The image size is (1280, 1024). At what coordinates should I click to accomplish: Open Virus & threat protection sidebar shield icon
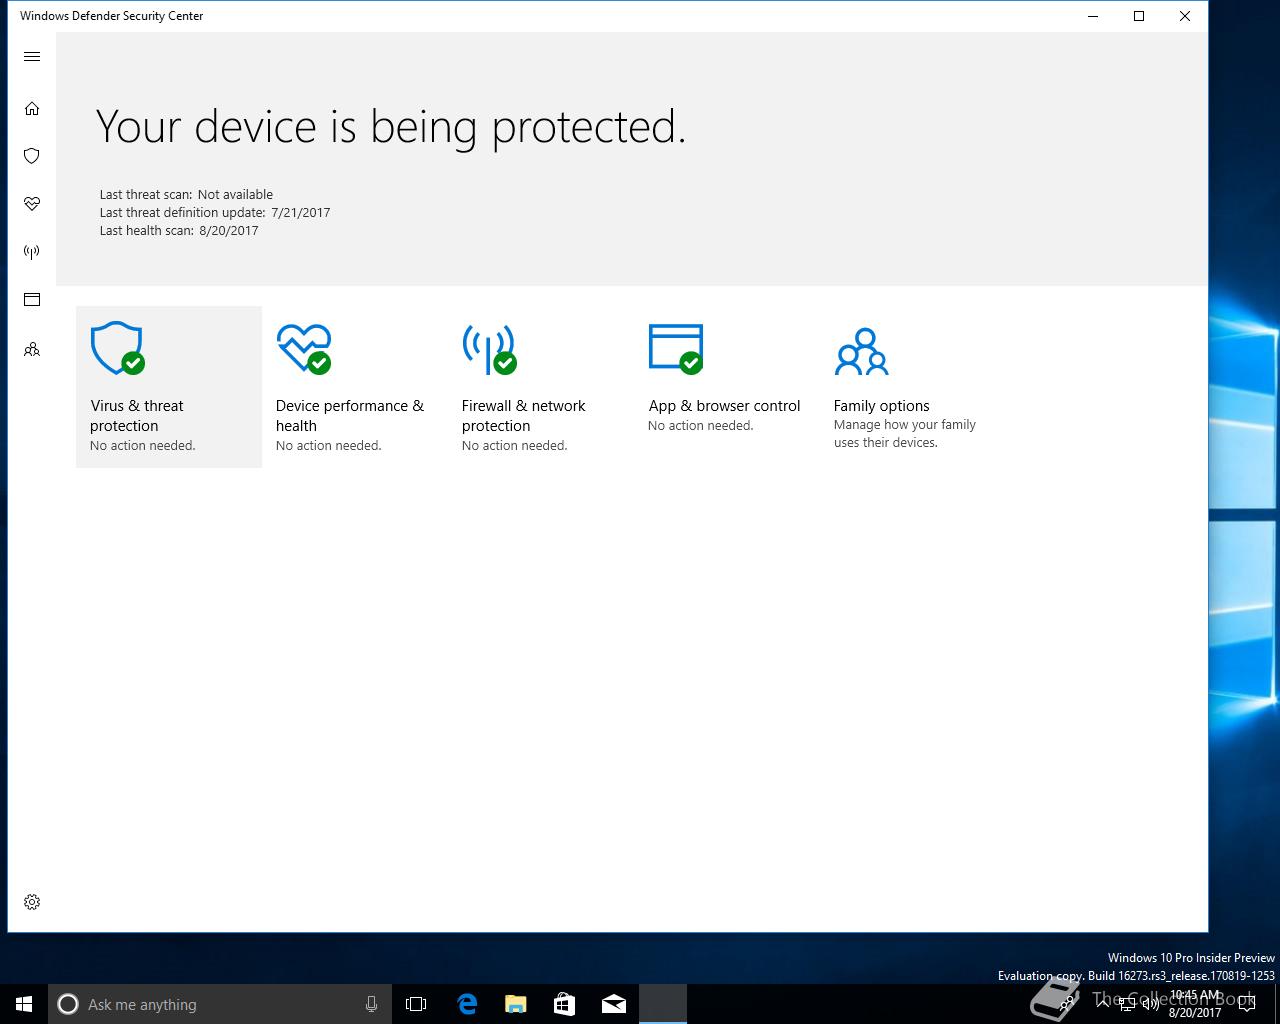point(32,156)
